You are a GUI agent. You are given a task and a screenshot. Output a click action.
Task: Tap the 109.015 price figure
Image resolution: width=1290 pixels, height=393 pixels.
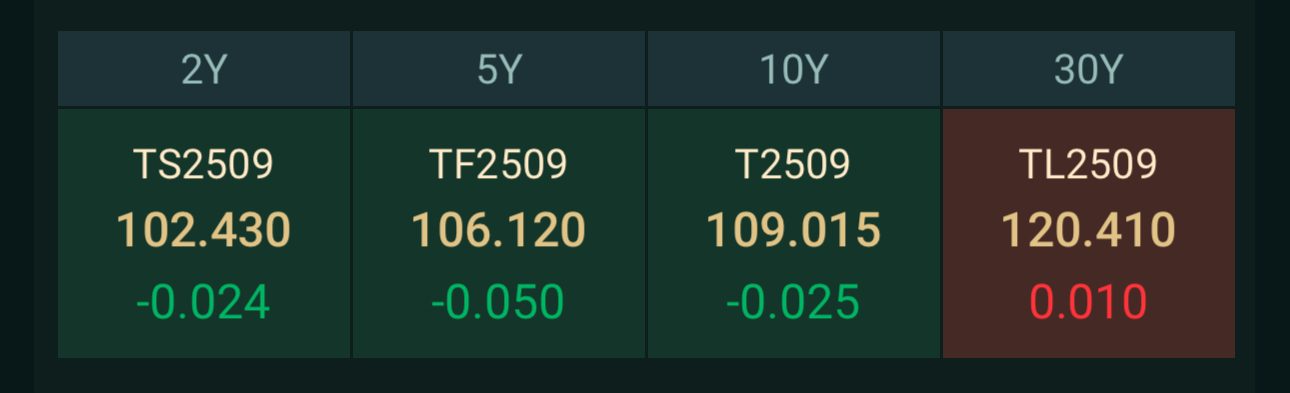tap(793, 230)
